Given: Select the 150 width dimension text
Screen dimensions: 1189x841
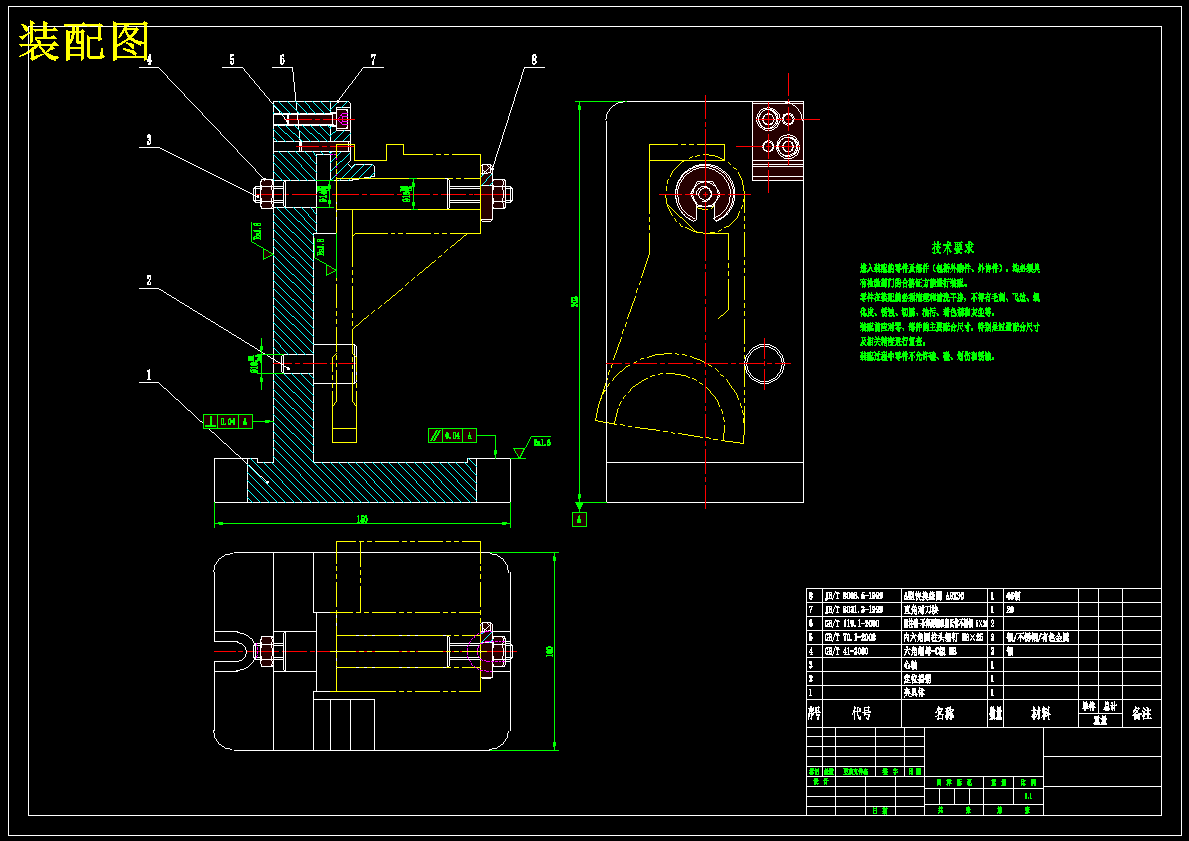Looking at the screenshot, I should pos(362,519).
